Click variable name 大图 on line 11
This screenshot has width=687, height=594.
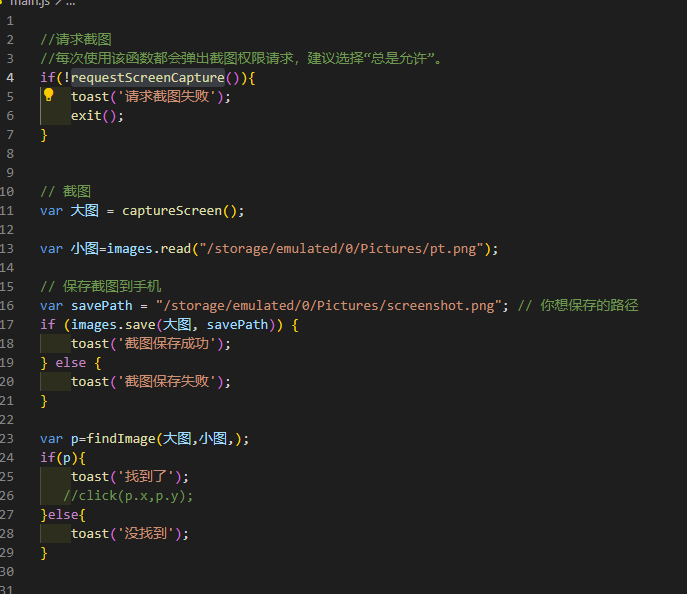(85, 210)
